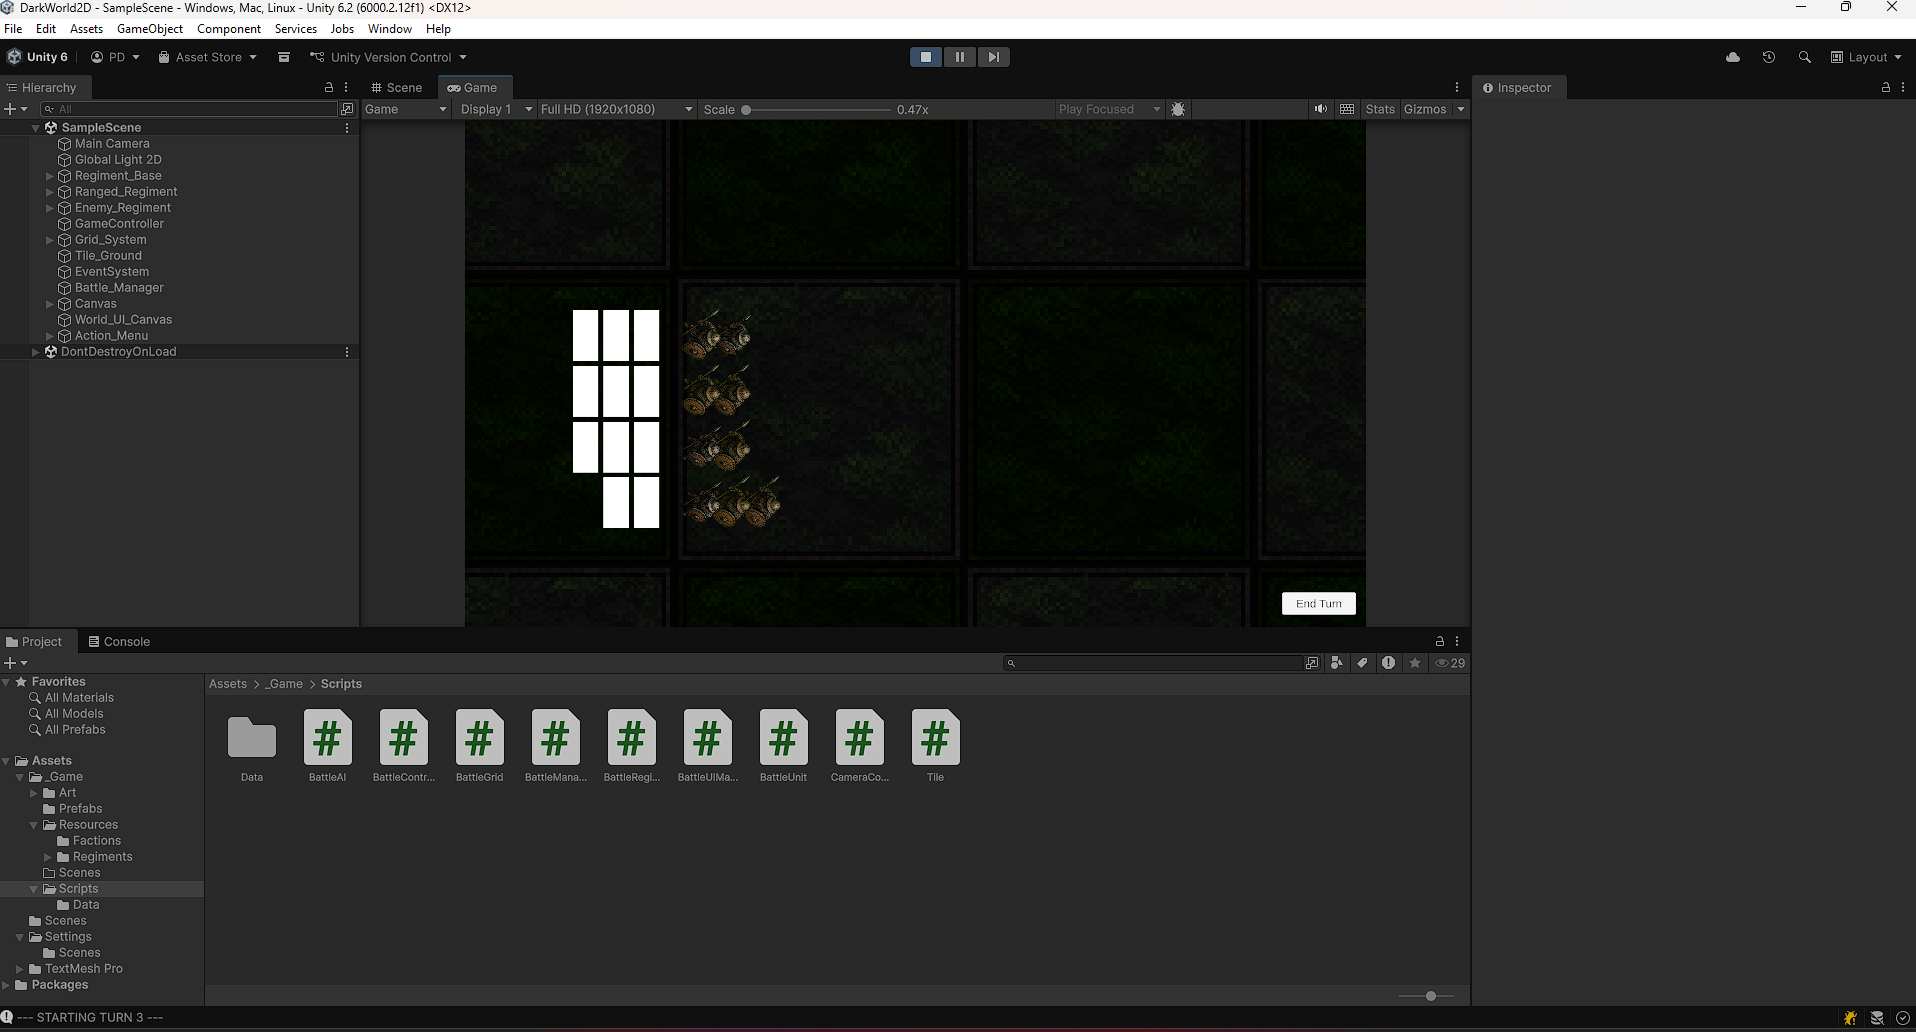Open Unity Cloud services icon
Screen dimensions: 1916x1032
point(1733,57)
